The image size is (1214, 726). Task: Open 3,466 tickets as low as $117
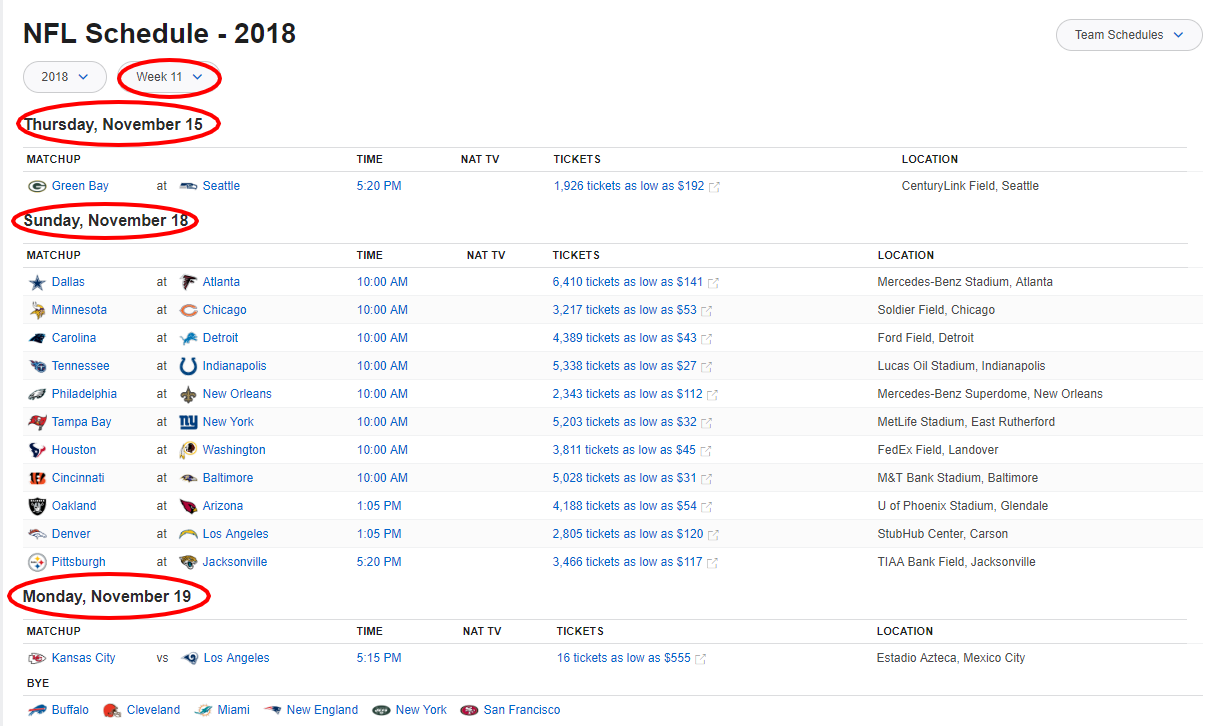(628, 562)
